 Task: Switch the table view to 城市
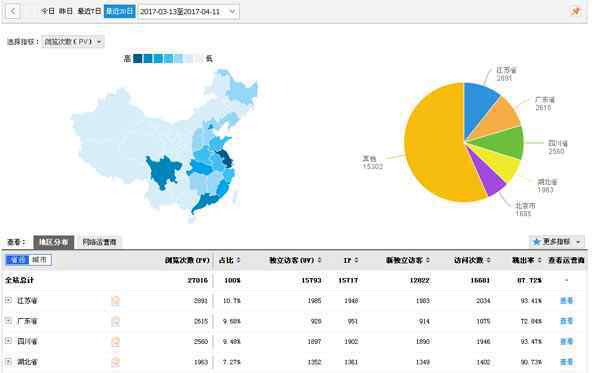point(40,260)
